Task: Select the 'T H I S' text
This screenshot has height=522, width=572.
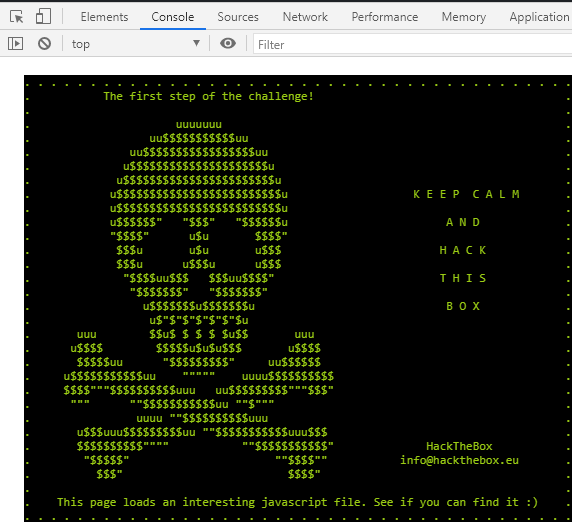Action: click(463, 278)
